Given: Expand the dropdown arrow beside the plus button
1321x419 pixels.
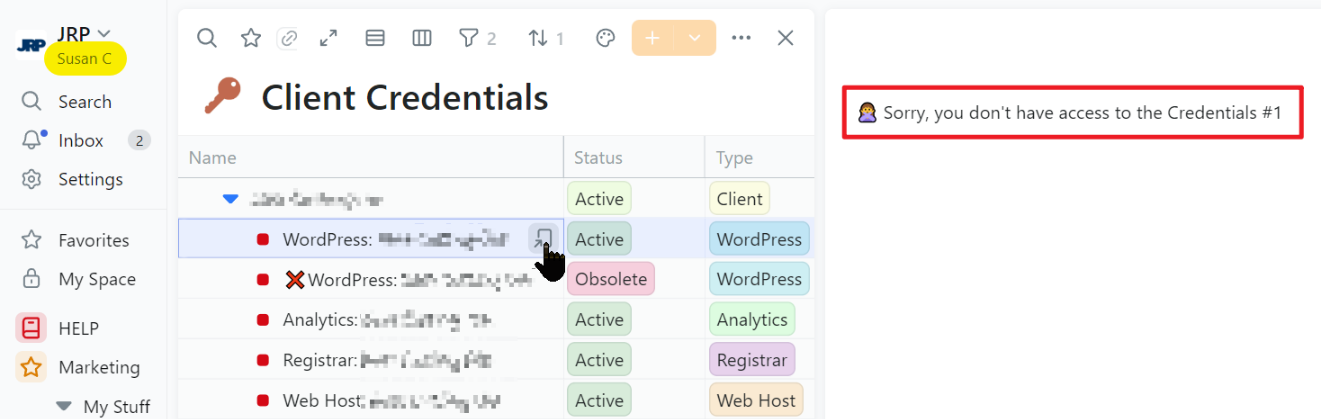Looking at the screenshot, I should [694, 38].
